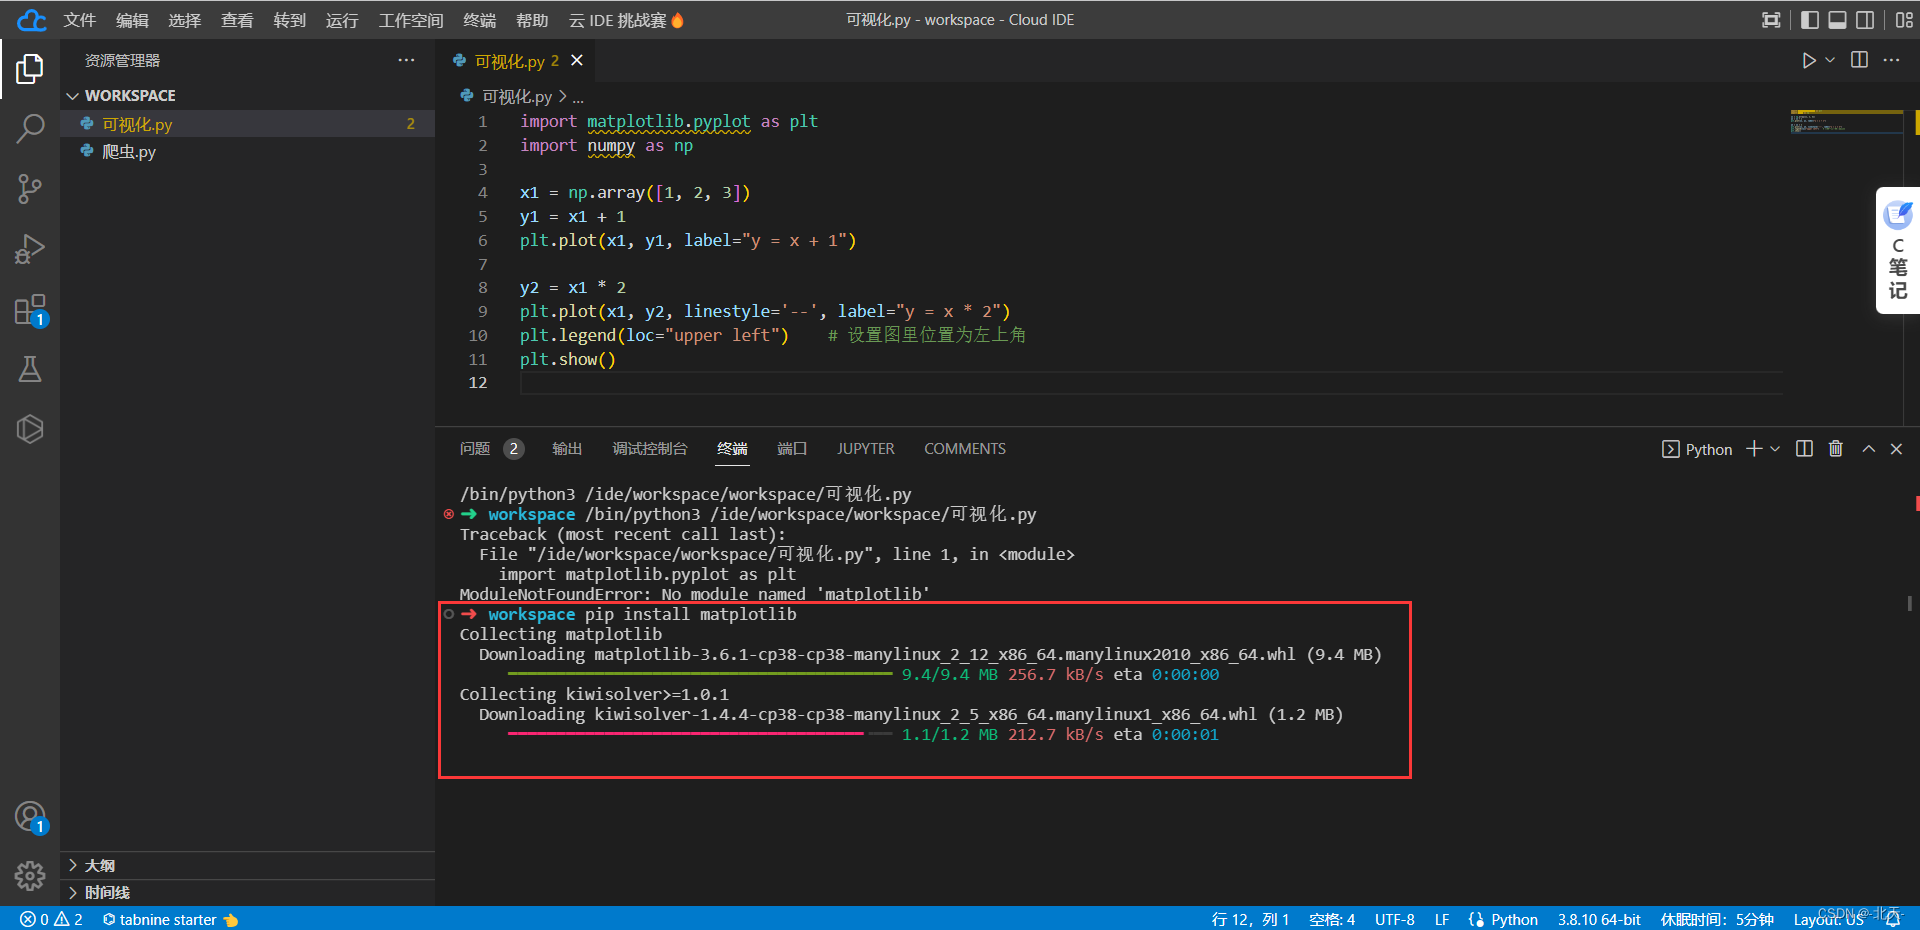Go to line via 行 12, 列 1
The image size is (1920, 930).
point(1250,919)
